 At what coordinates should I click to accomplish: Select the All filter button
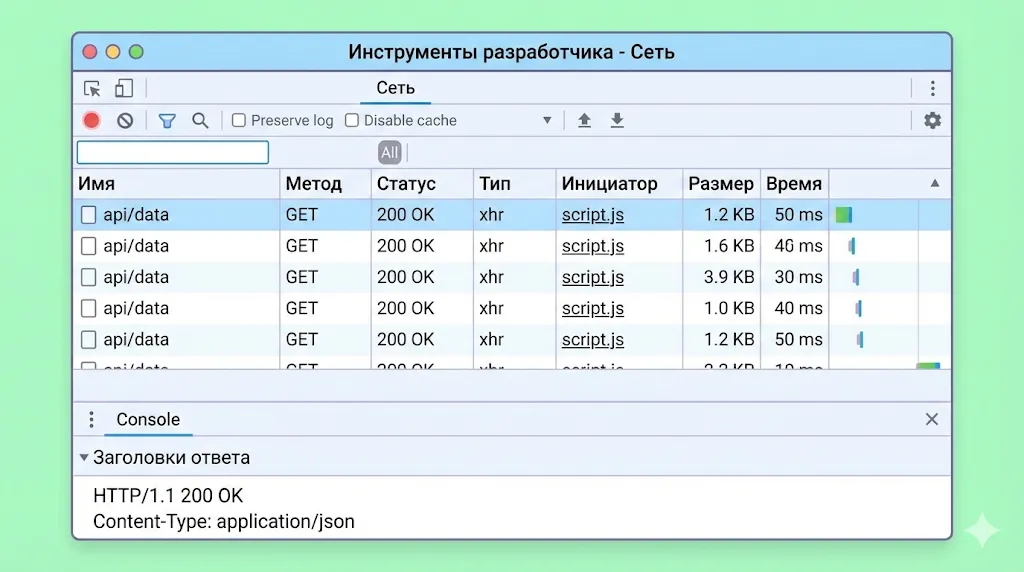point(390,153)
